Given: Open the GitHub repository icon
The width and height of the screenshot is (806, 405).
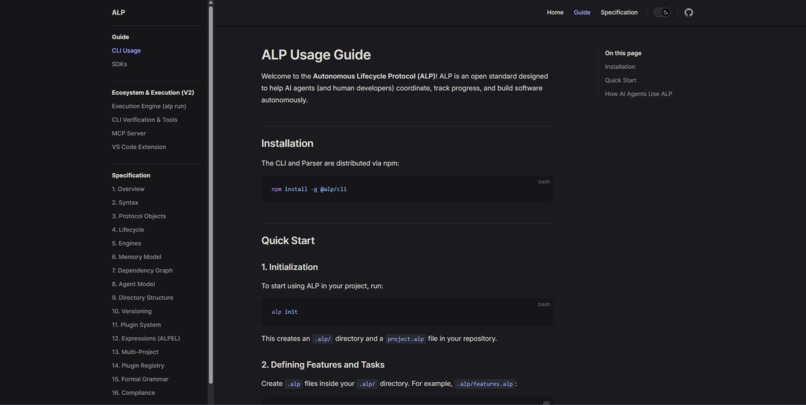Looking at the screenshot, I should point(688,12).
